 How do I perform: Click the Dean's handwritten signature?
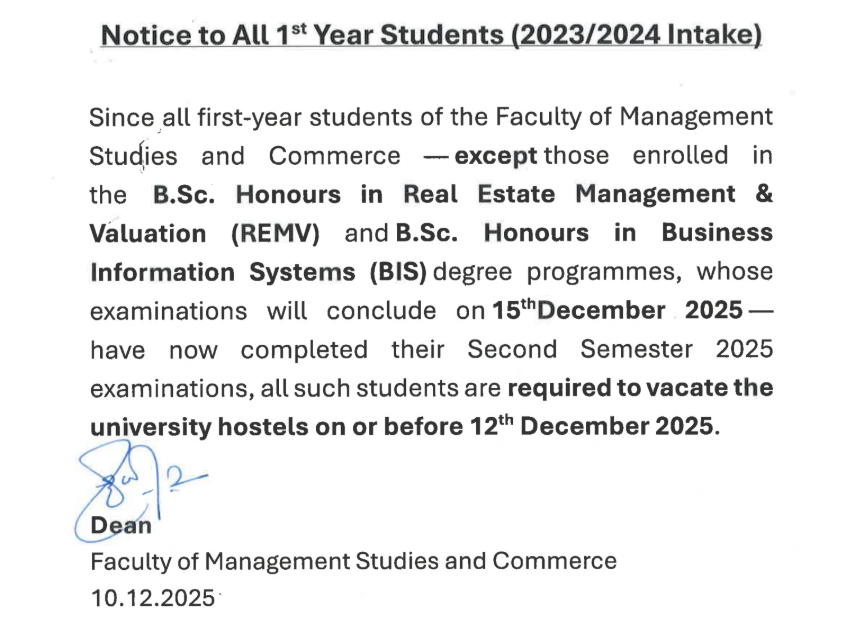[128, 486]
